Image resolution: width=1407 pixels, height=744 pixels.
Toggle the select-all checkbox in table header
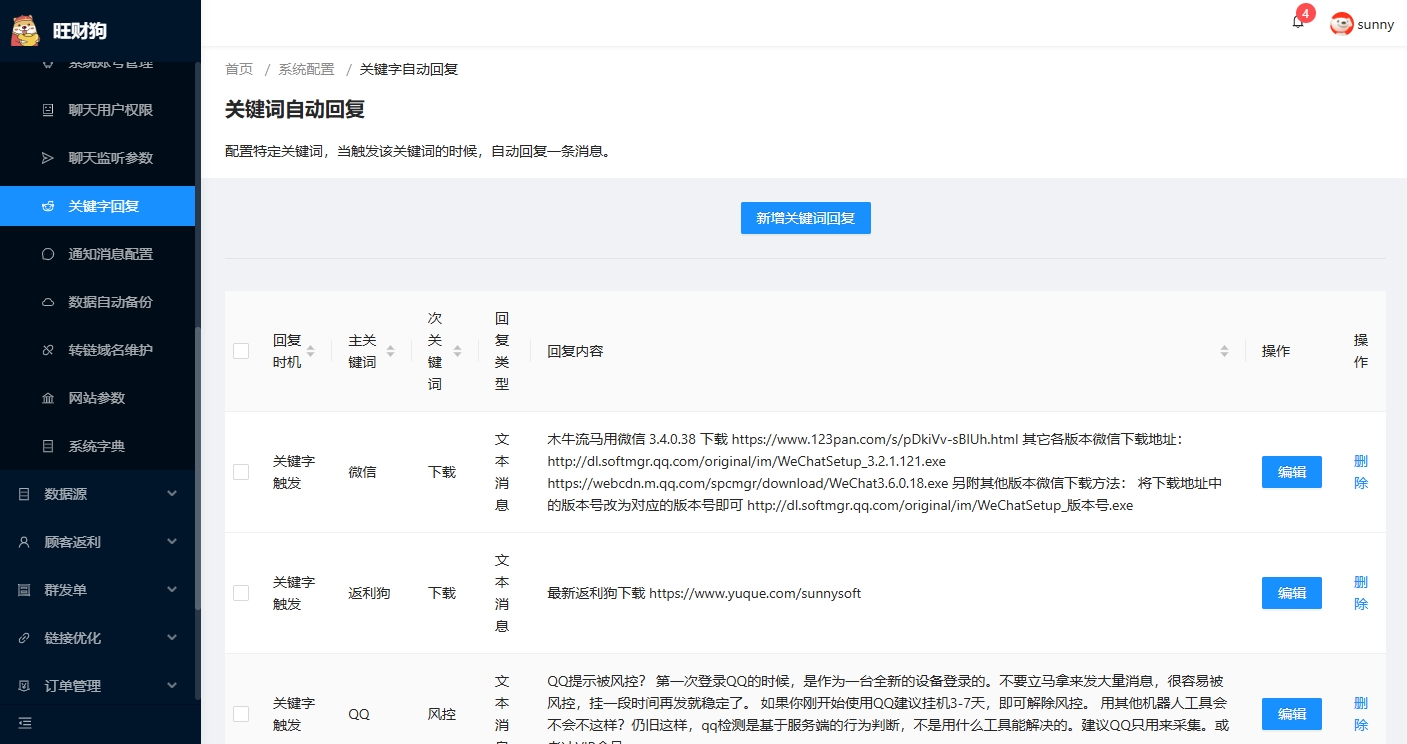(x=241, y=351)
